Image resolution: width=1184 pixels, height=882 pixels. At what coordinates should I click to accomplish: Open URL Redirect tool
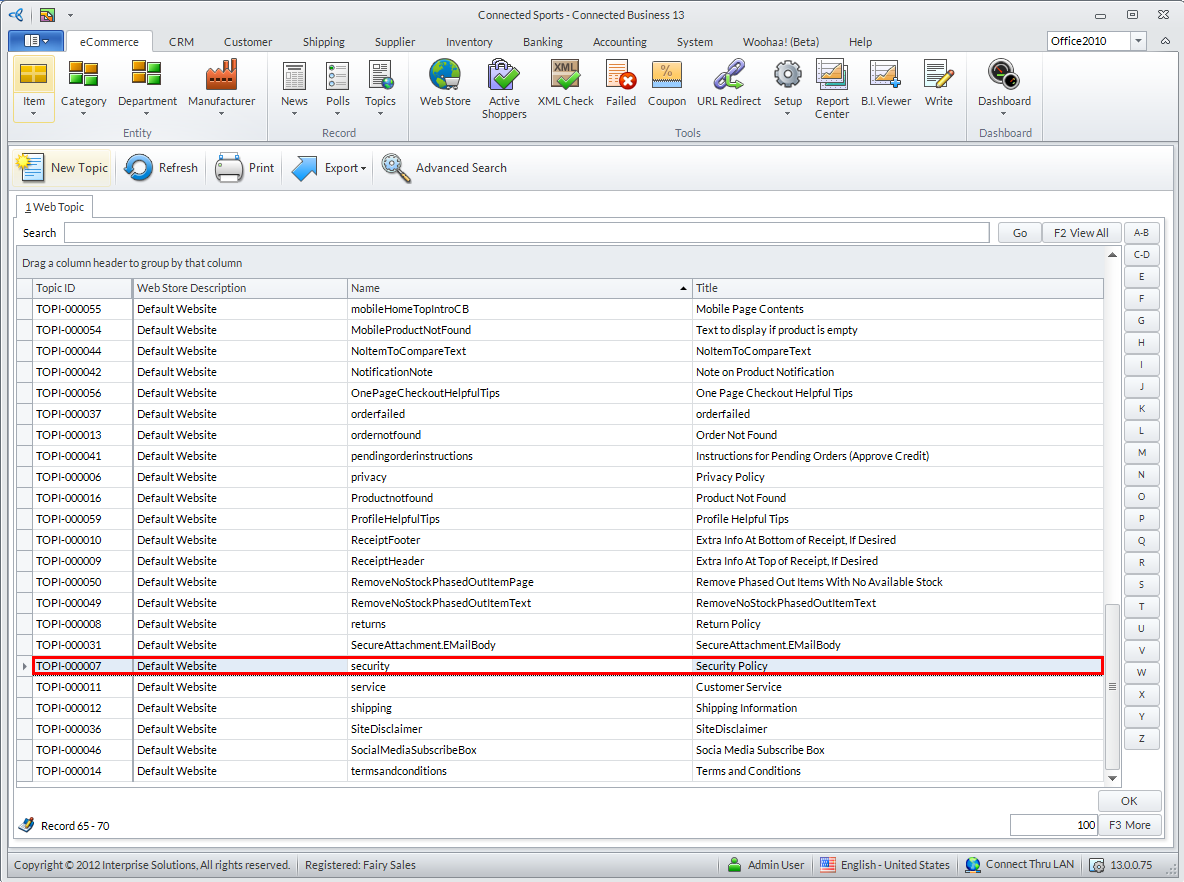coord(728,83)
